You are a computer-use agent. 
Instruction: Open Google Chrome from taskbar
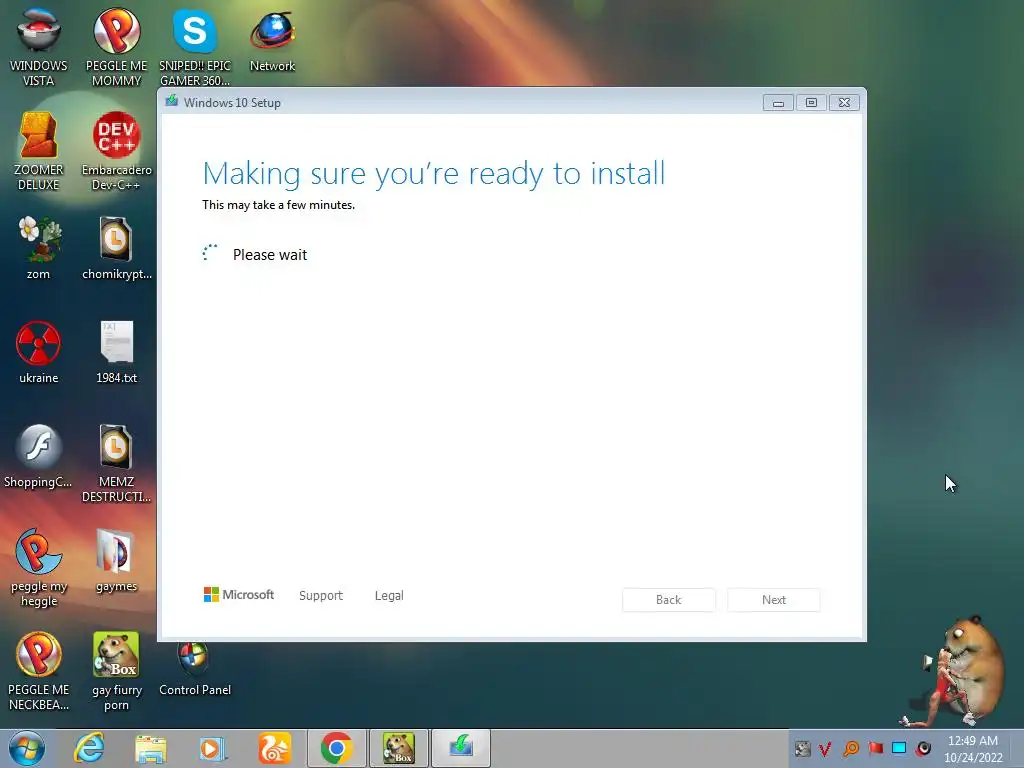pos(336,748)
